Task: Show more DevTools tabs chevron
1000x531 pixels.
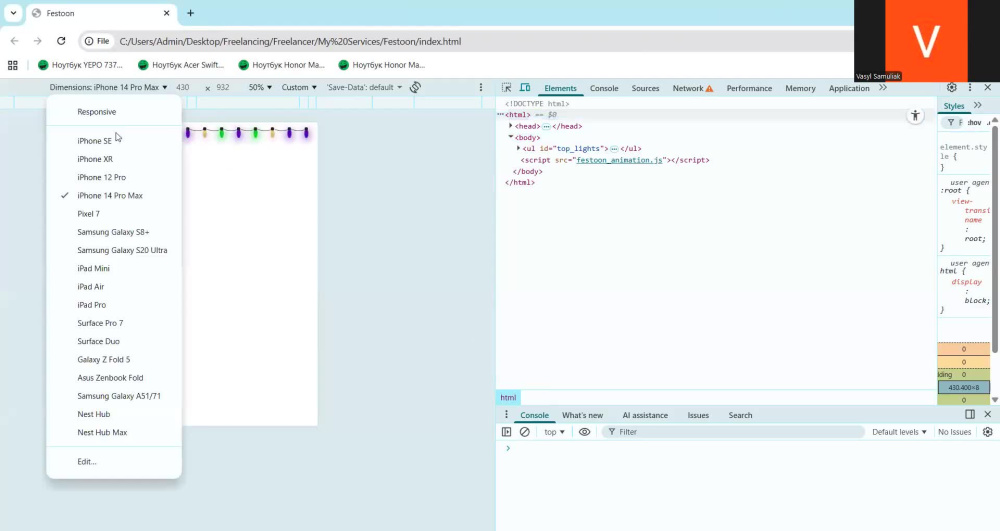Action: coord(883,88)
